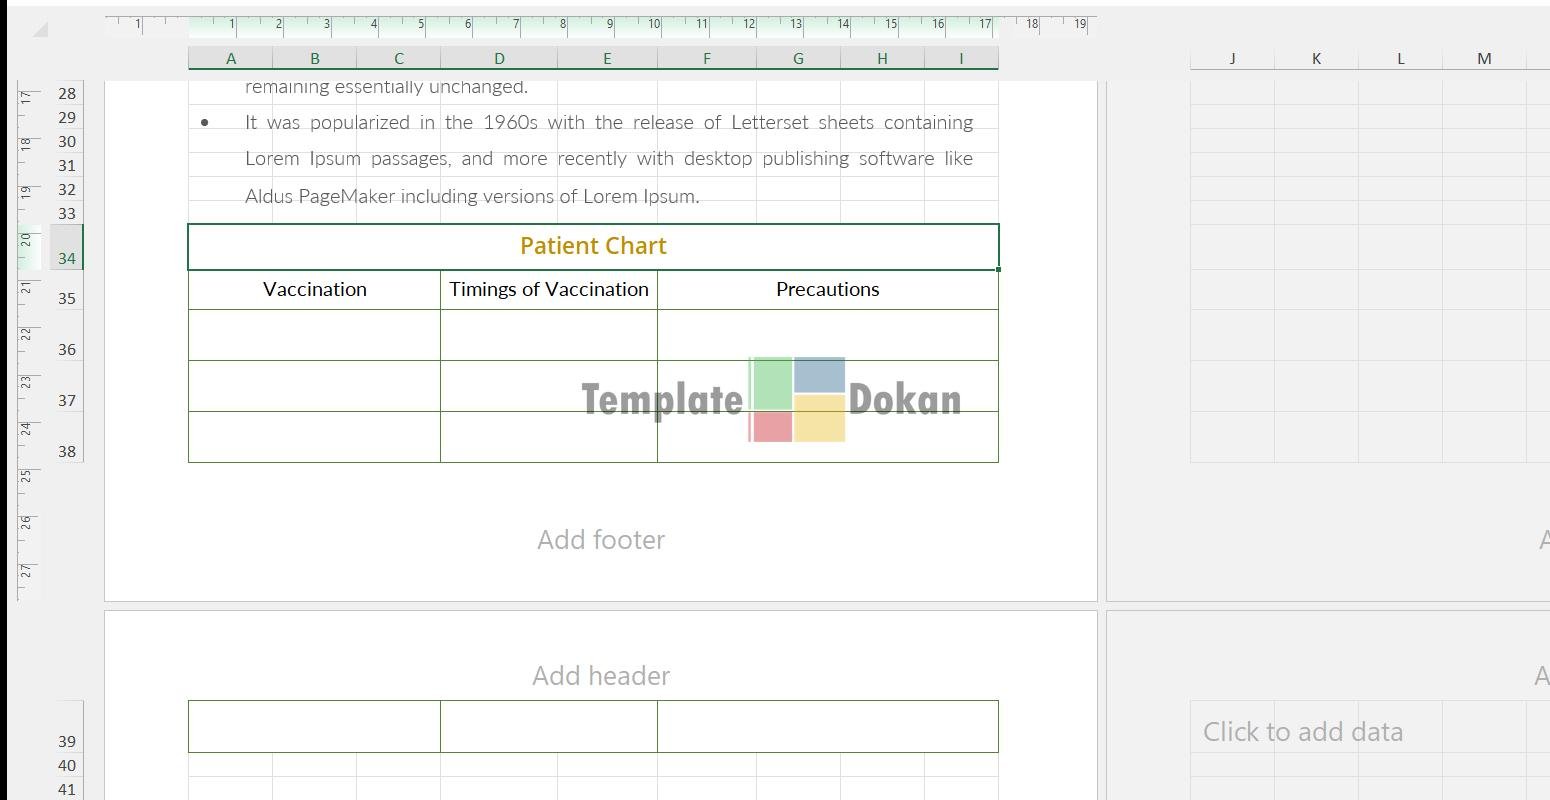Select column K header
Screen dimensions: 1550x800
1316,59
